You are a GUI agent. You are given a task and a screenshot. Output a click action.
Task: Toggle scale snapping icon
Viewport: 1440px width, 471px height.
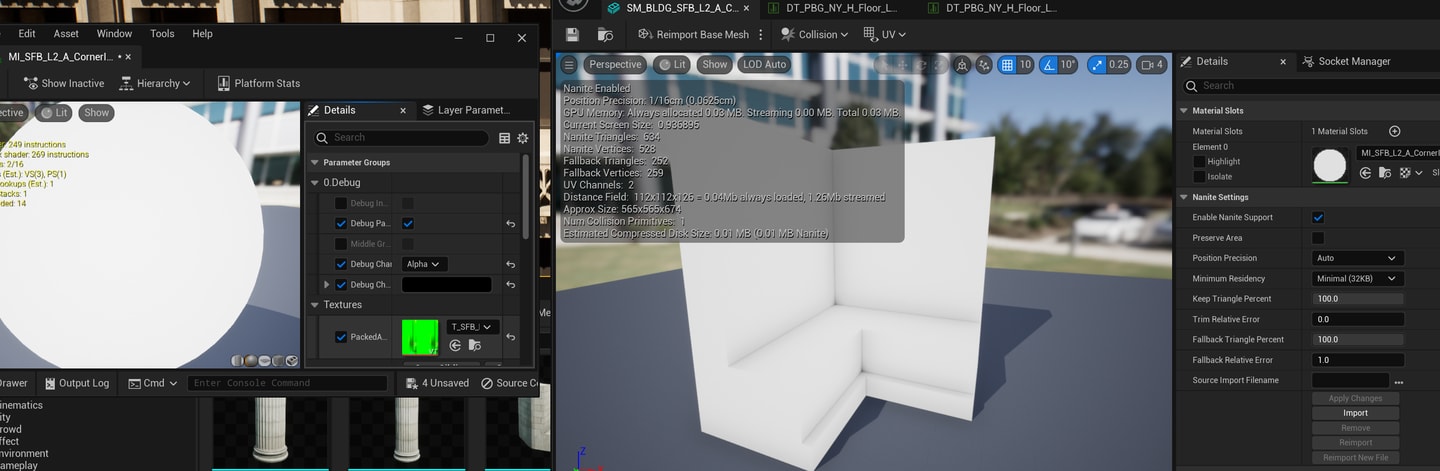1098,65
